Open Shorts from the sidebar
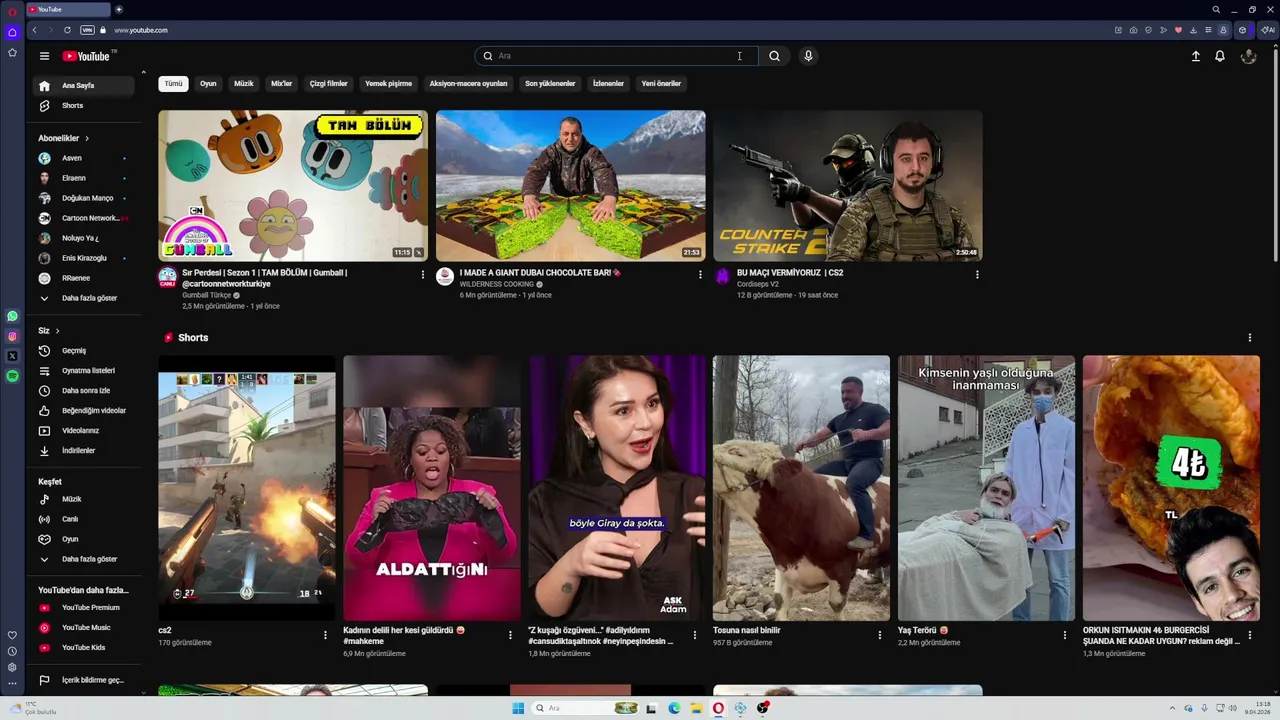The height and width of the screenshot is (720, 1280). point(84,106)
